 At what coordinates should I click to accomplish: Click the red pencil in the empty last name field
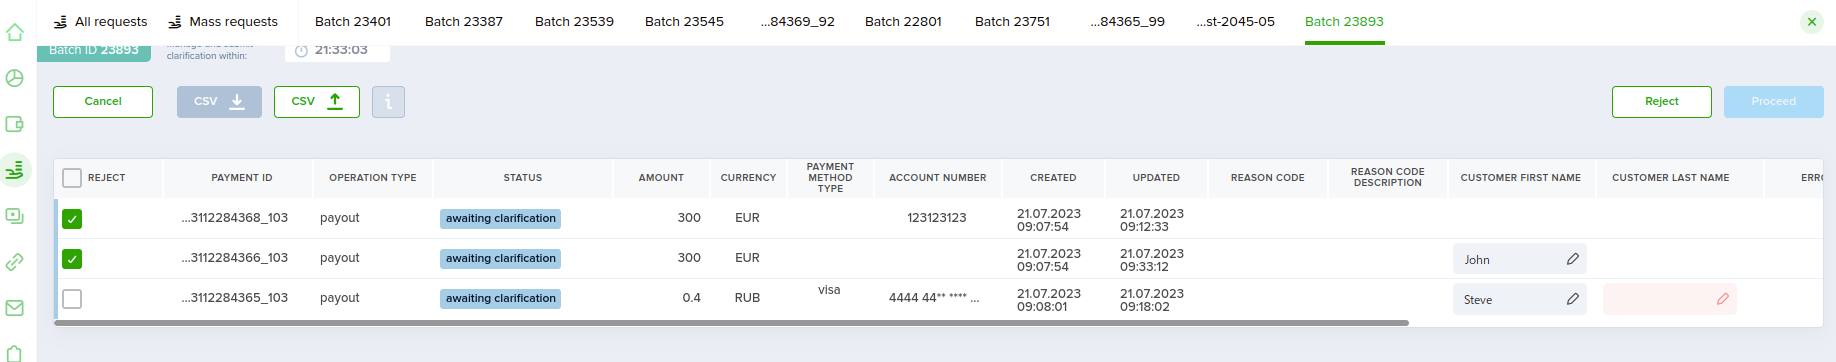1723,299
